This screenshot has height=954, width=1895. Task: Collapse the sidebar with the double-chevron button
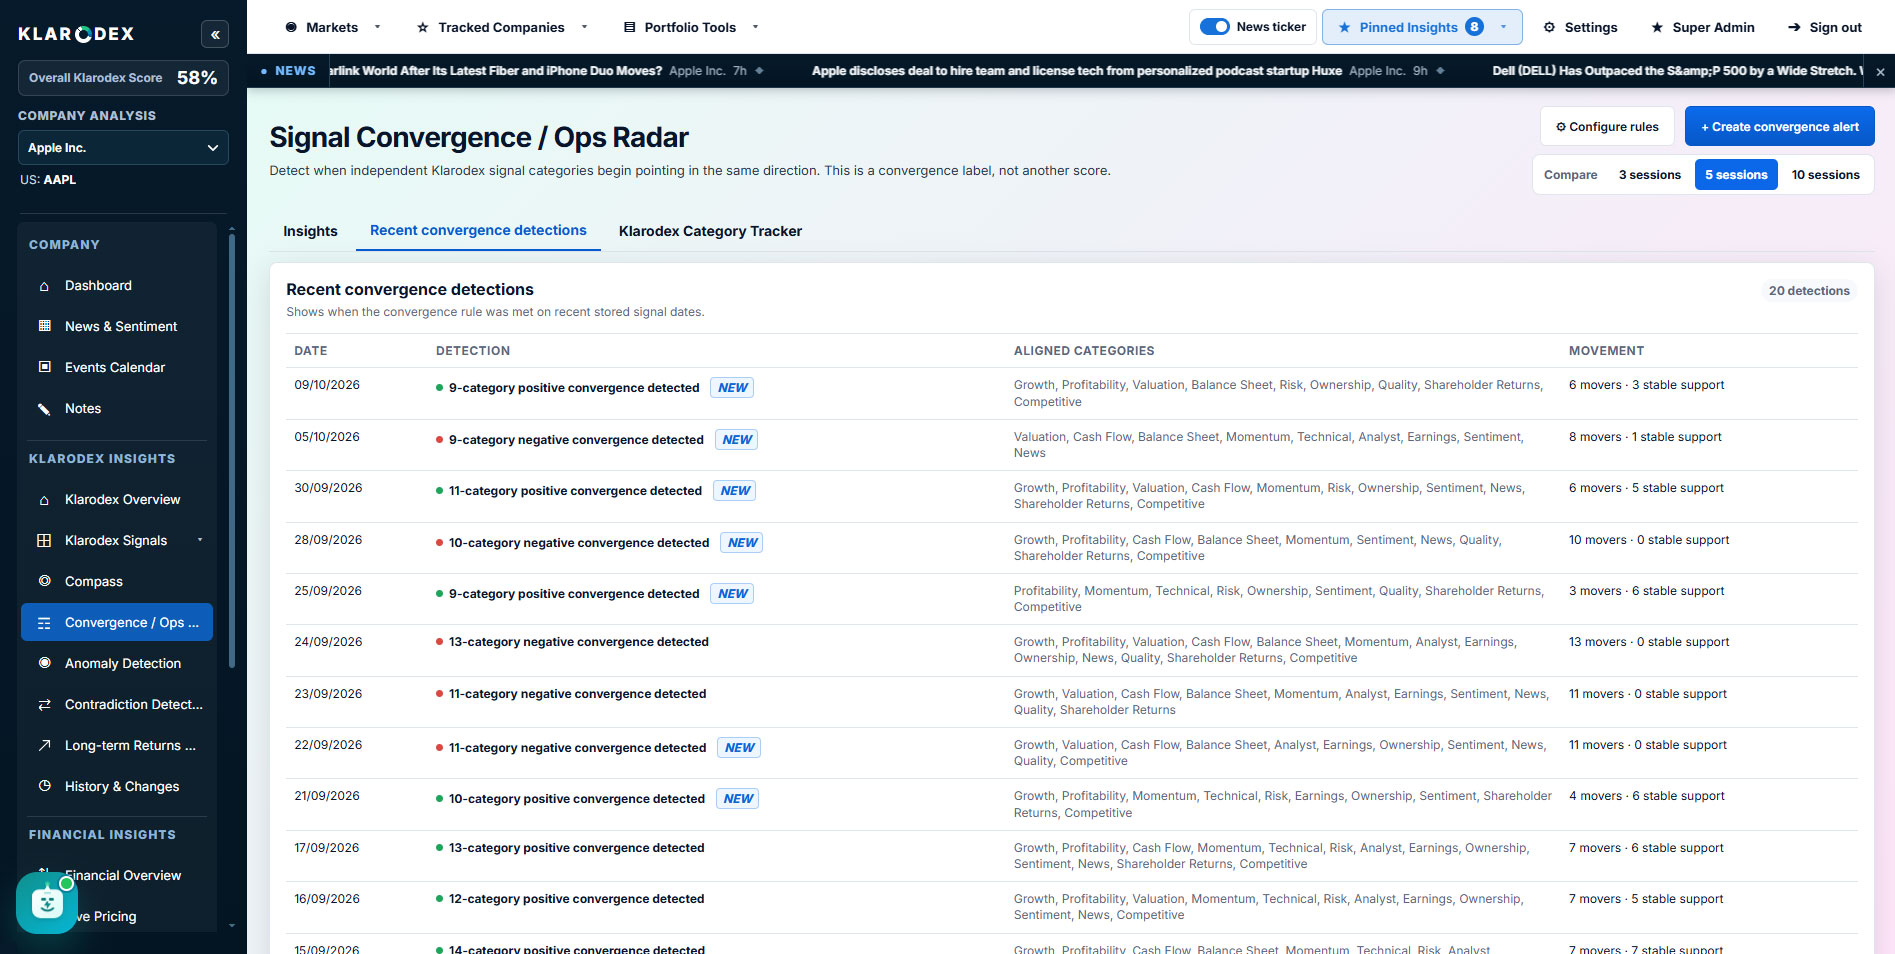click(215, 34)
